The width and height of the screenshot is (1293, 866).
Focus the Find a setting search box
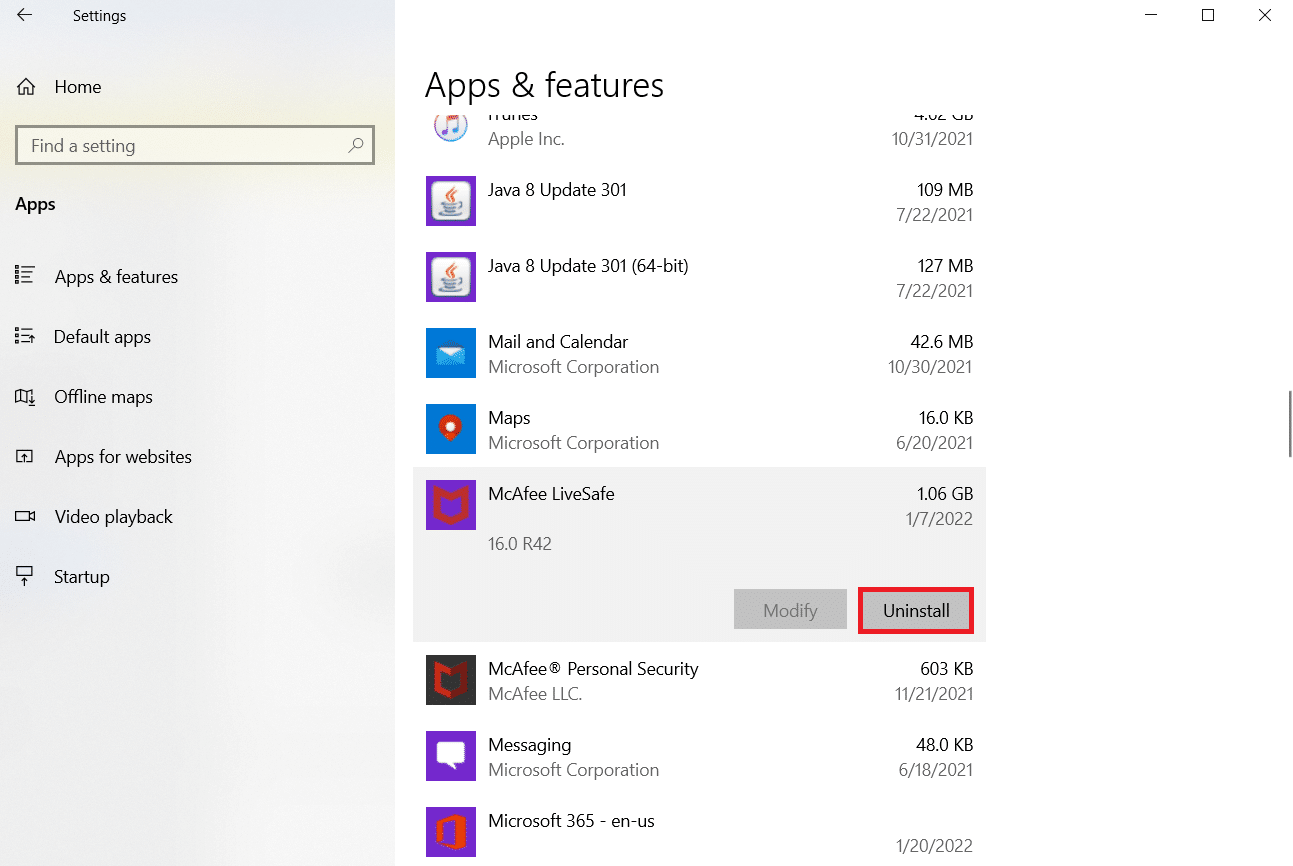tap(195, 146)
